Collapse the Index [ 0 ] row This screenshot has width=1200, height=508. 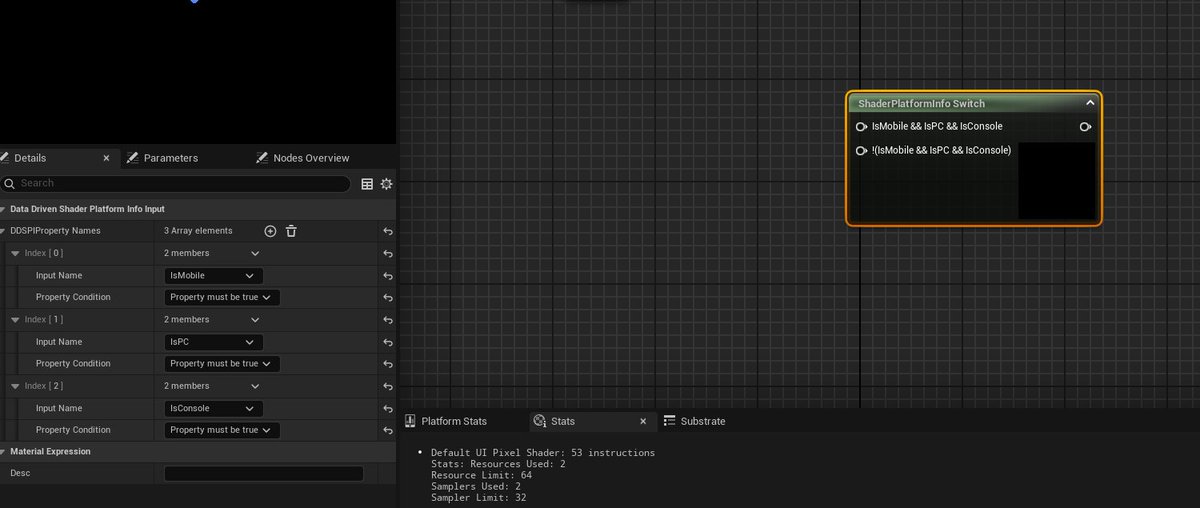click(x=16, y=253)
